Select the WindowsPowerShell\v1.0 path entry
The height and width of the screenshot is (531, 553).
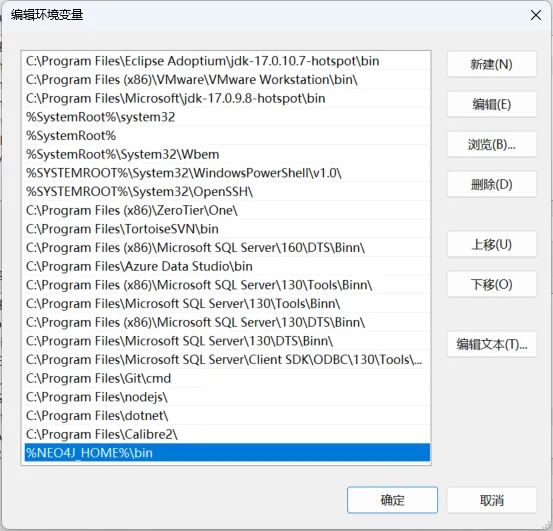[227, 173]
